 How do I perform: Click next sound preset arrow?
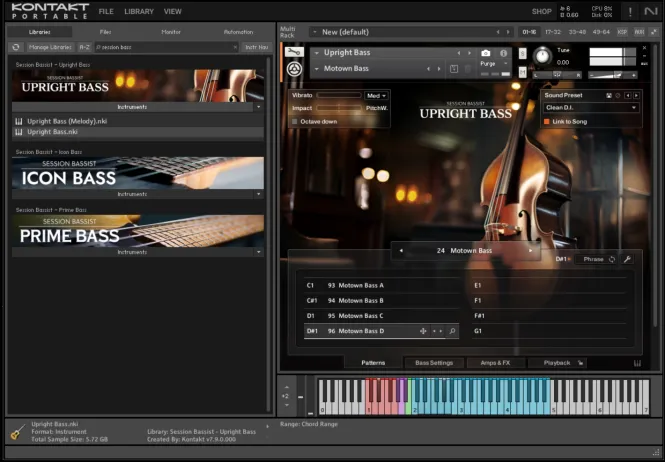636,96
